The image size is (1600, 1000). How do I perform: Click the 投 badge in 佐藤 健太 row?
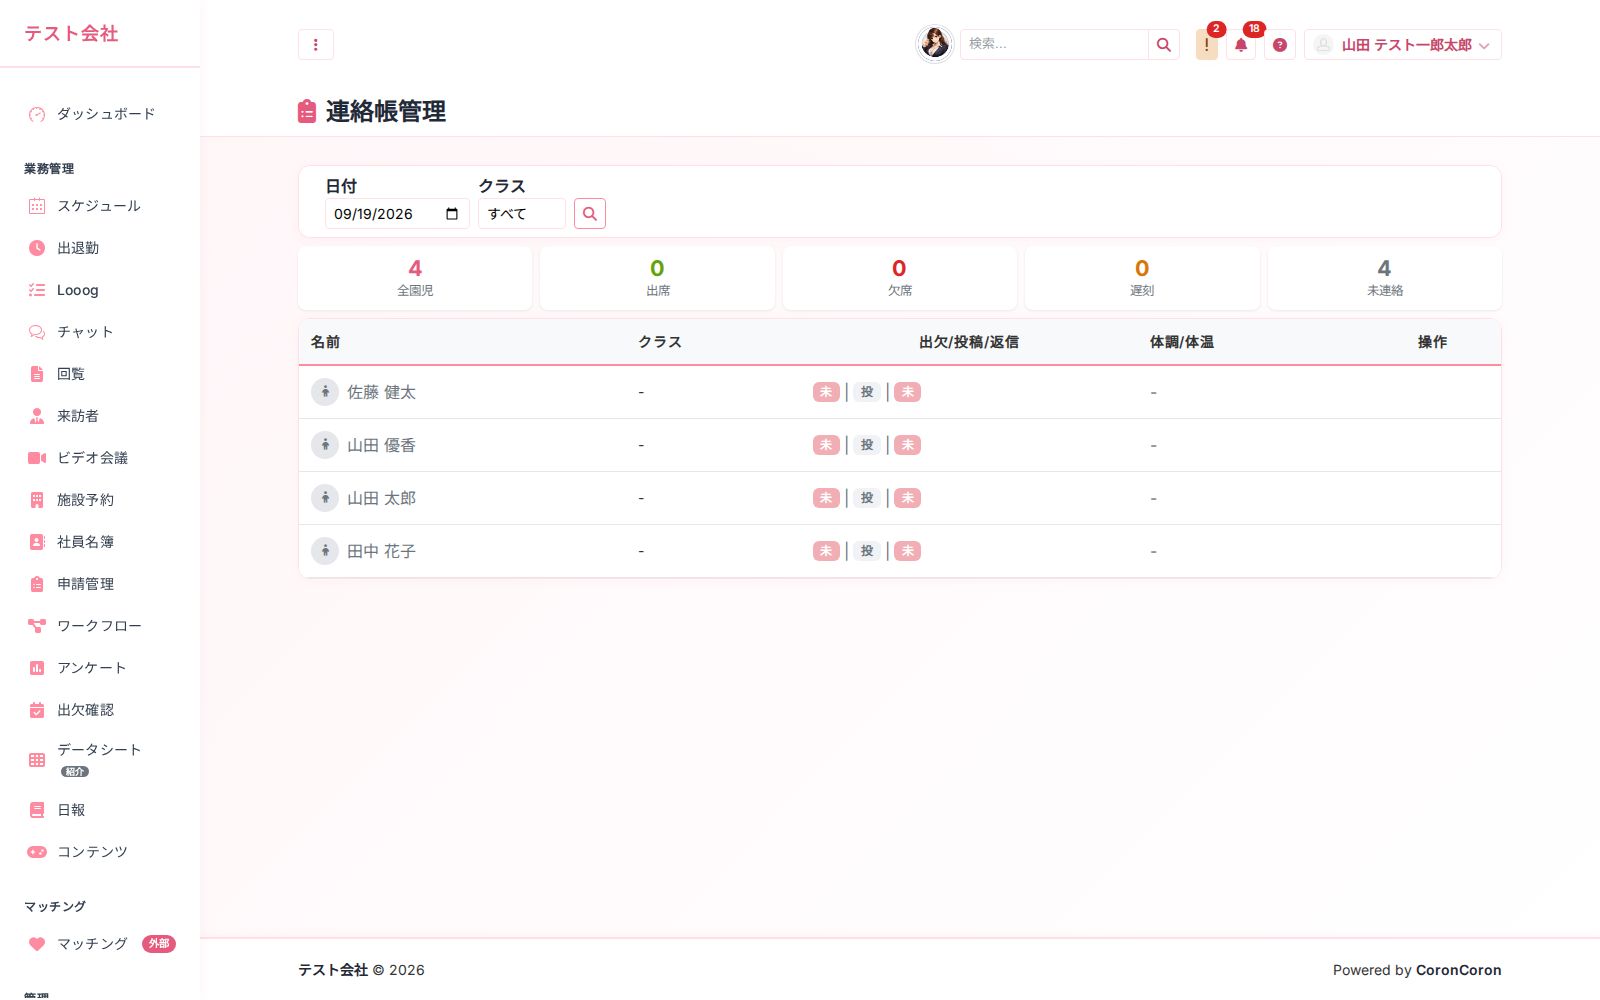click(867, 392)
